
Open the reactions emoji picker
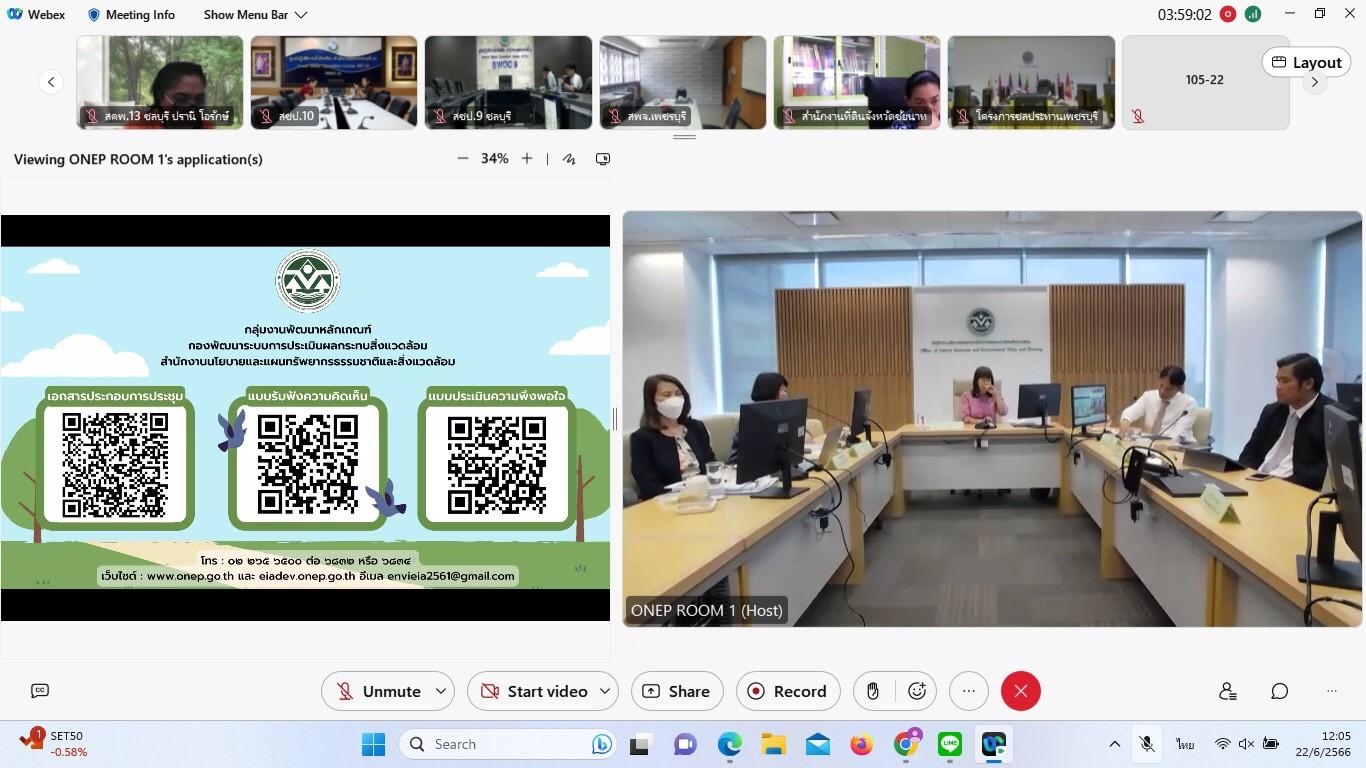pyautogui.click(x=916, y=691)
